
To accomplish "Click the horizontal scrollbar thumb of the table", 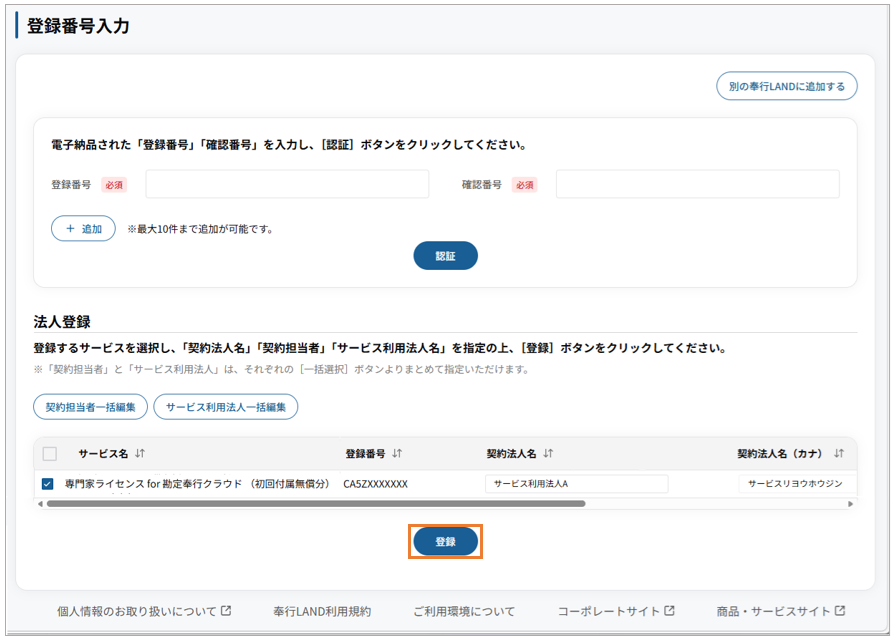I will click(316, 504).
